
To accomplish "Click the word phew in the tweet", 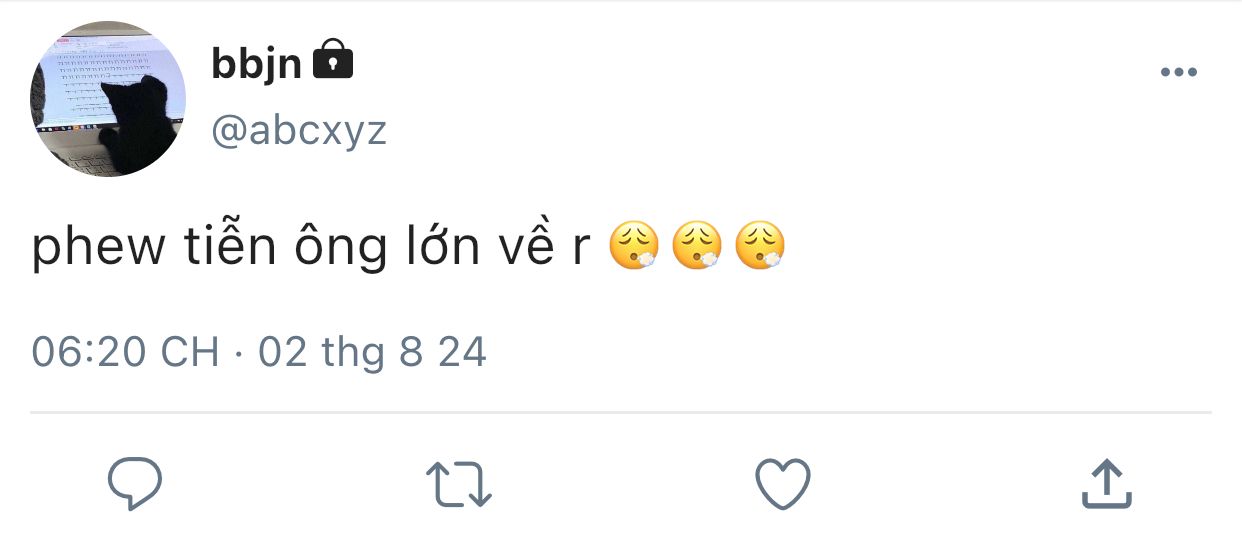I will [98, 249].
